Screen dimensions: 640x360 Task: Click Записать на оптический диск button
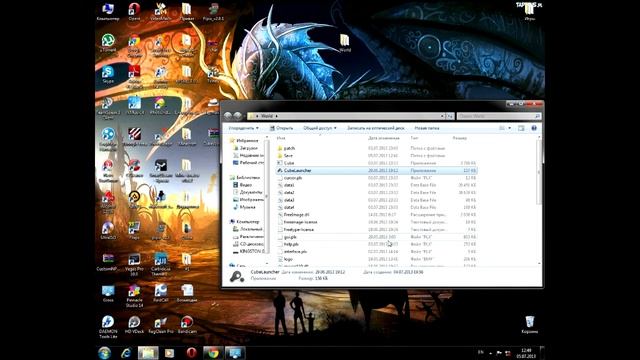(376, 128)
